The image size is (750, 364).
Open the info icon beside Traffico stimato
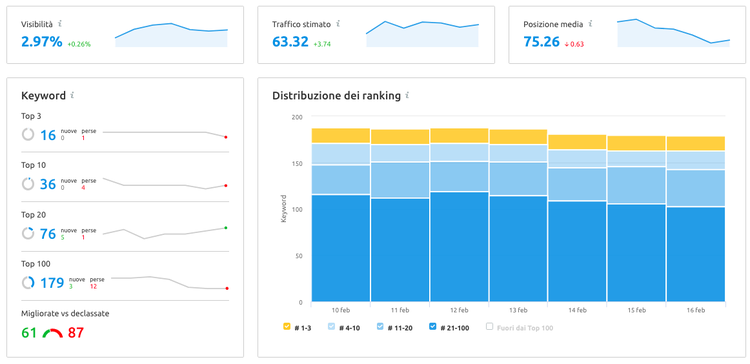tap(338, 23)
